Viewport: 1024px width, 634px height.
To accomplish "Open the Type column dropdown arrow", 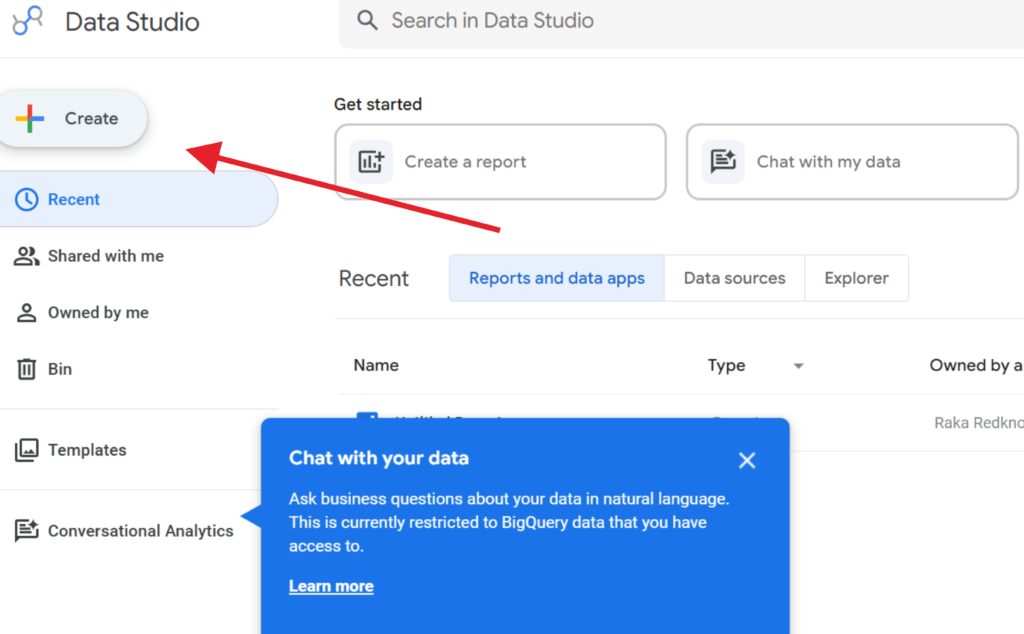I will coord(798,366).
